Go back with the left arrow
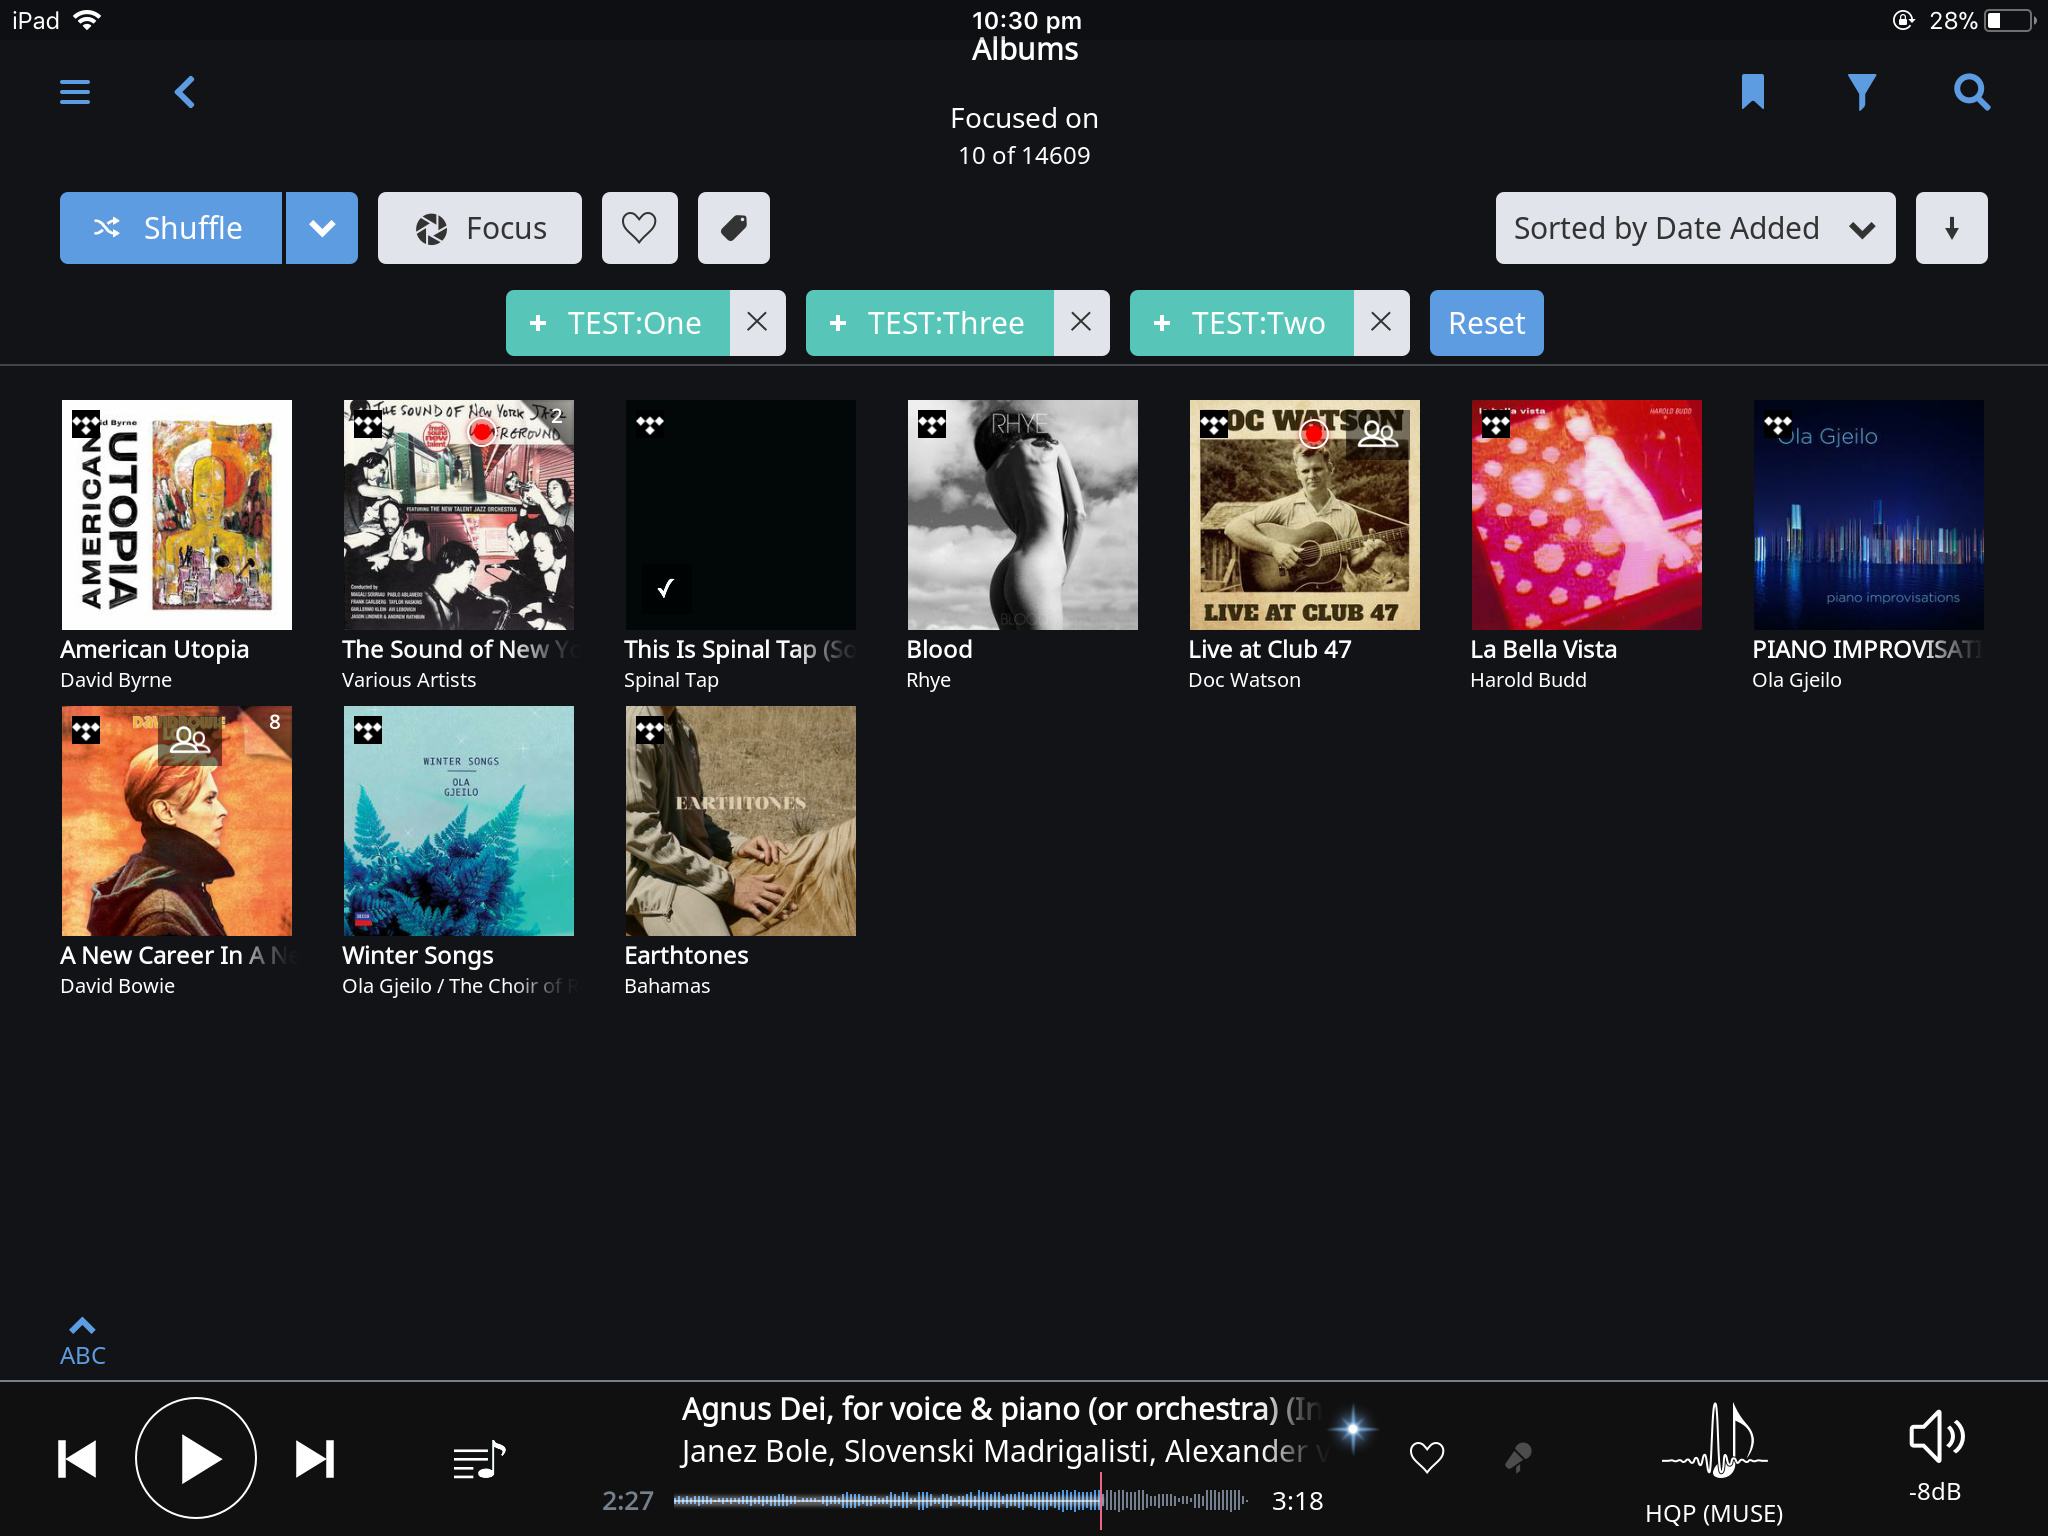The width and height of the screenshot is (2048, 1536). (x=185, y=92)
